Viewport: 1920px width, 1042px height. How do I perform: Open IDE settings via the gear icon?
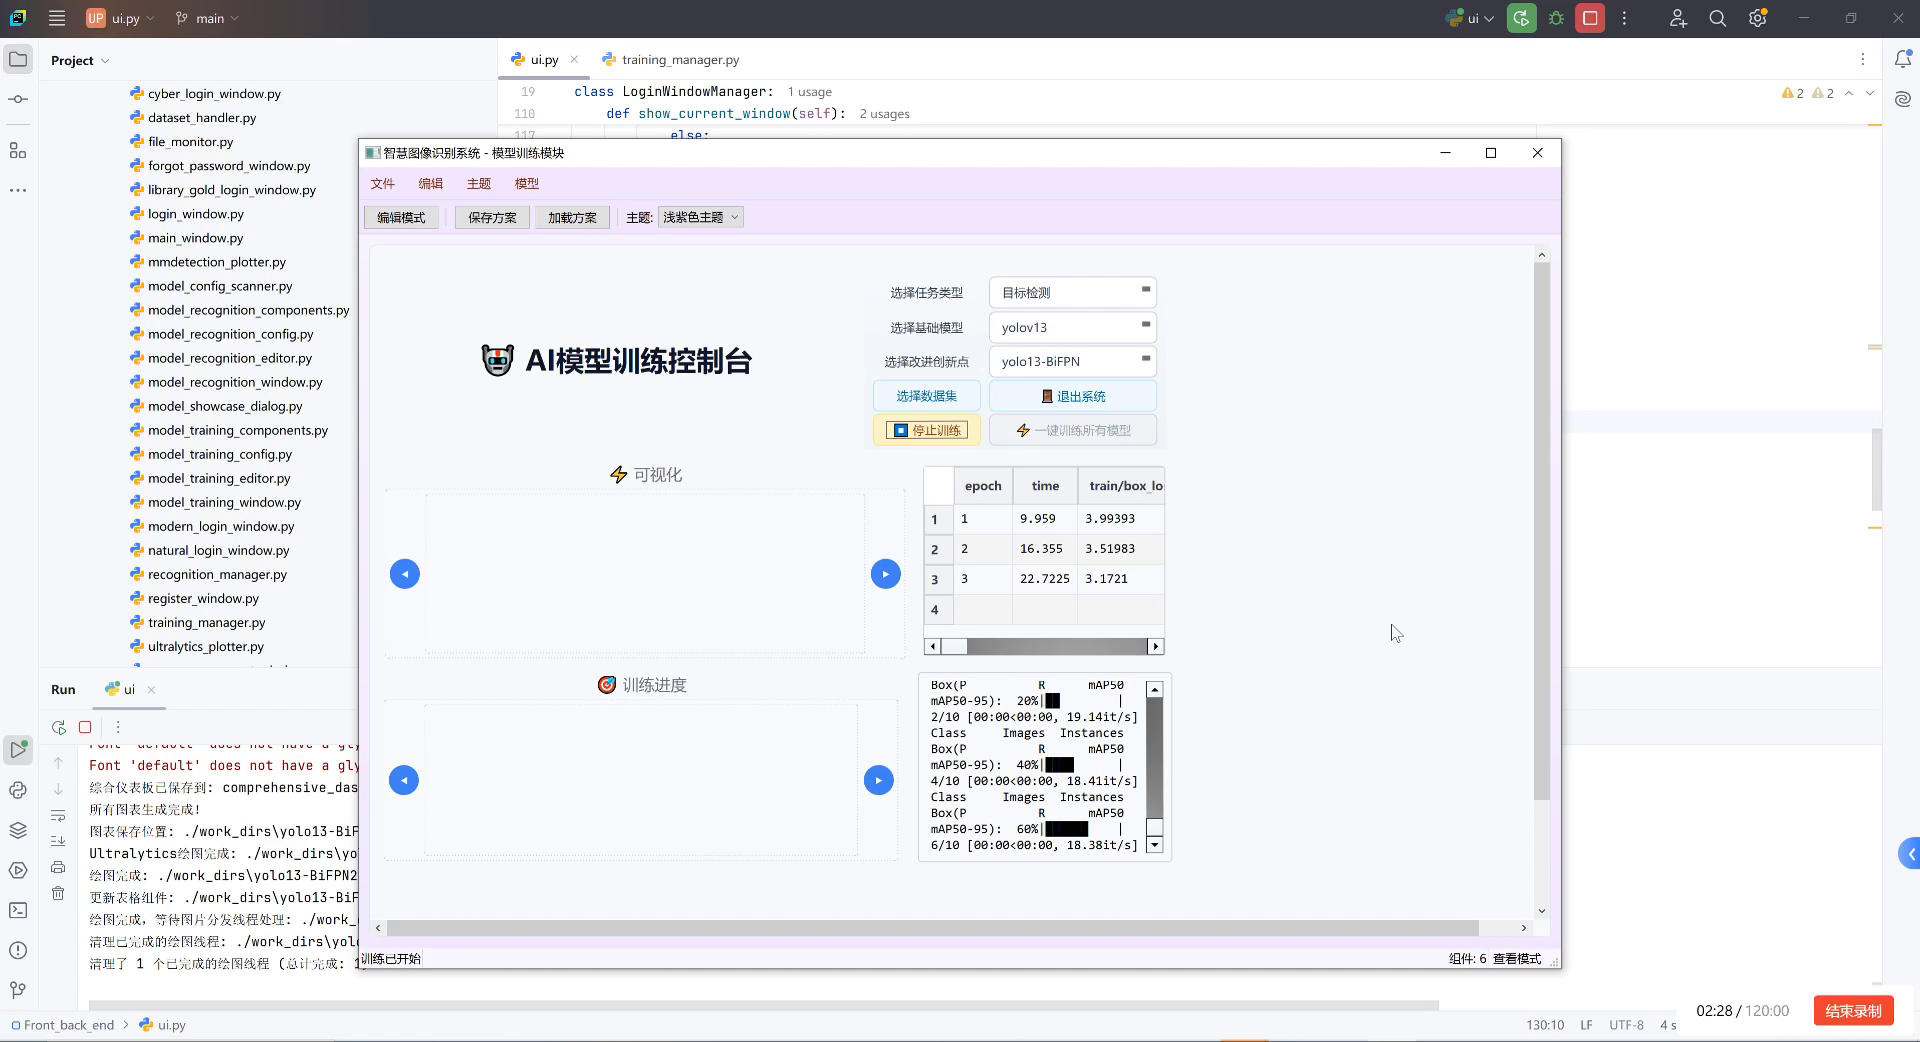pyautogui.click(x=1757, y=18)
